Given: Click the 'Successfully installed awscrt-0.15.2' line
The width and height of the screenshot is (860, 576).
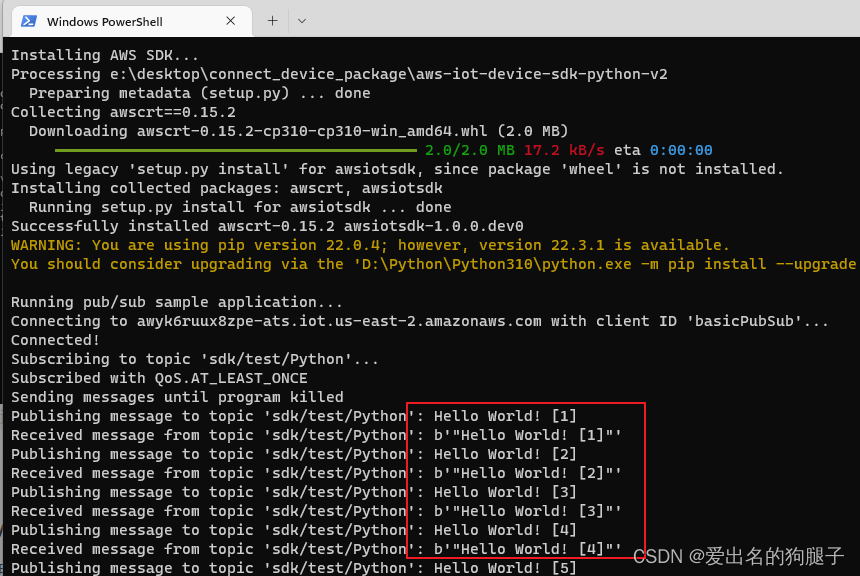Looking at the screenshot, I should (x=267, y=226).
